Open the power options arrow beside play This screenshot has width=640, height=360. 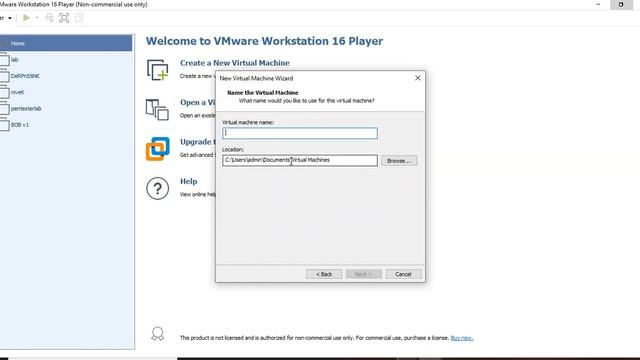pyautogui.click(x=37, y=18)
